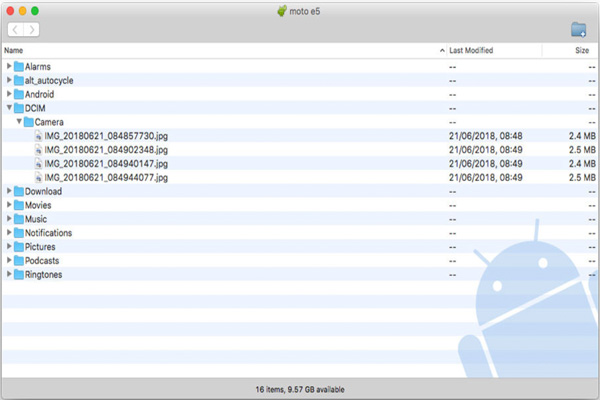
Task: Expand the Alarms folder triangle
Action: (9, 66)
